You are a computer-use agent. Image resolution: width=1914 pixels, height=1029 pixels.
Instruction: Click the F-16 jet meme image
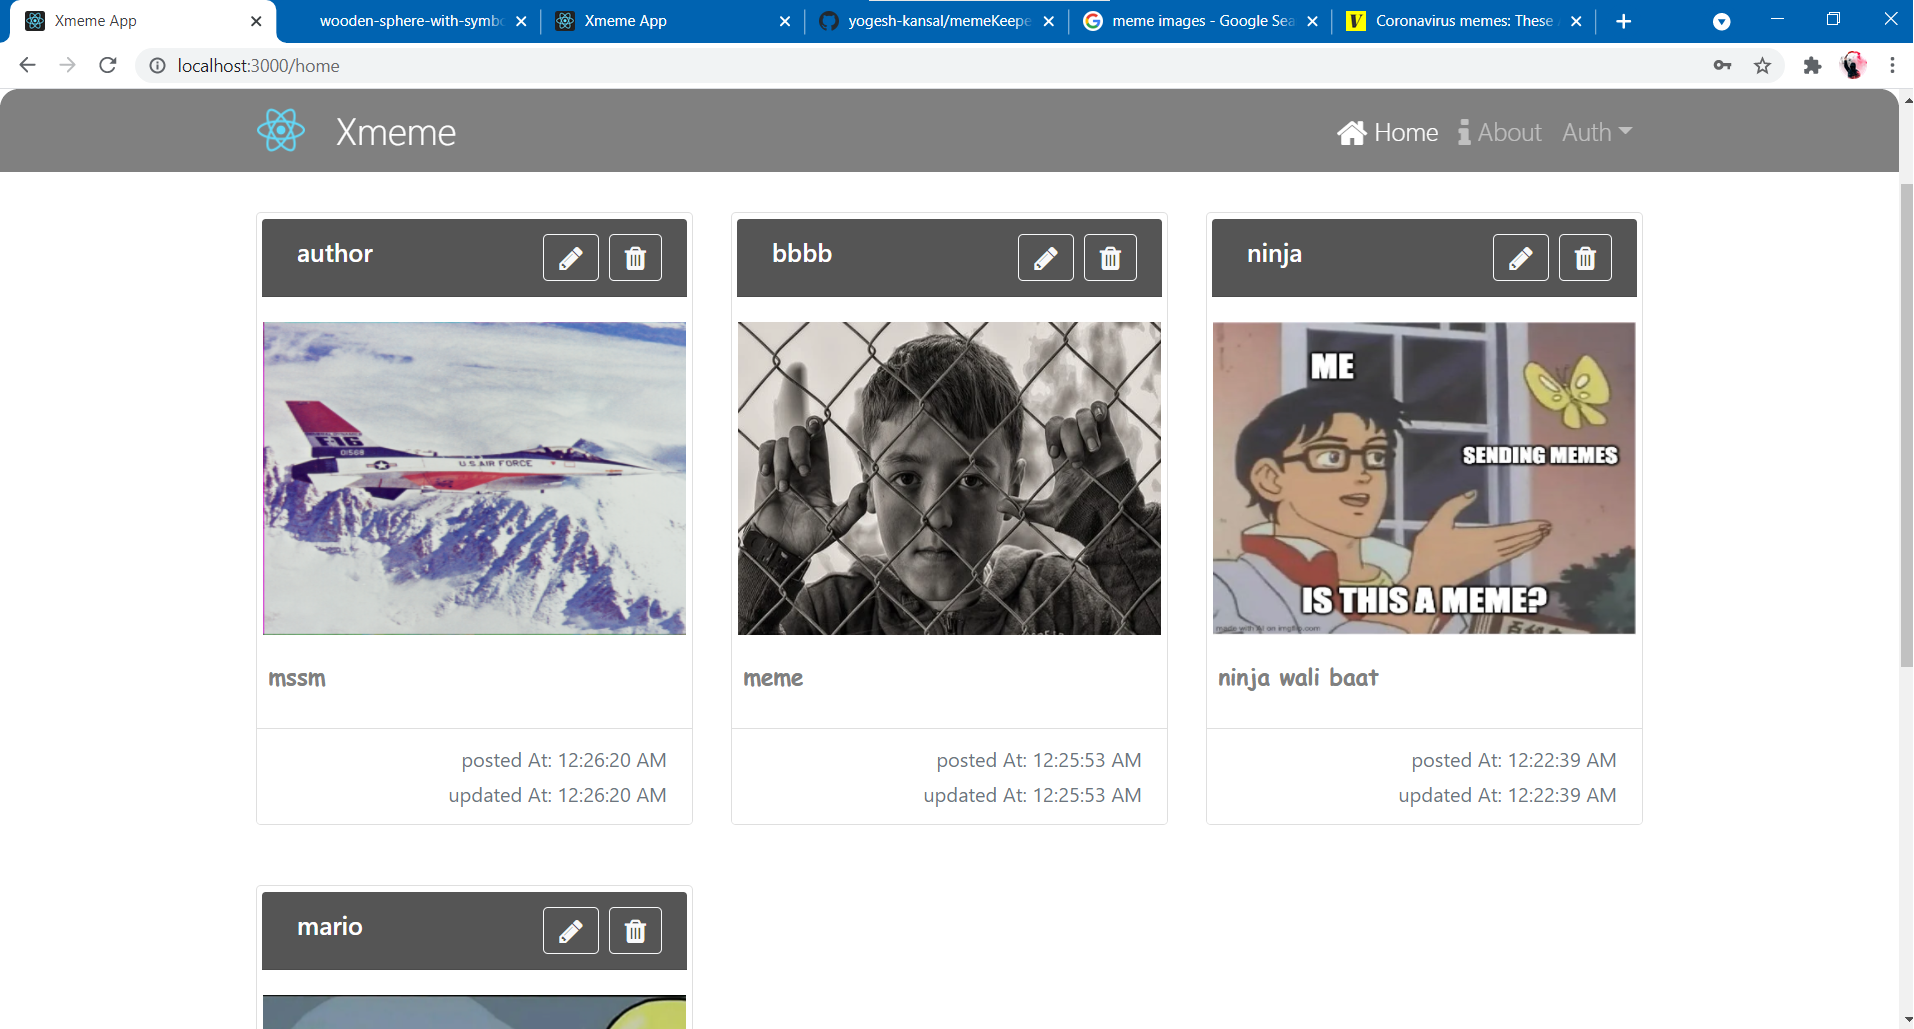point(474,478)
